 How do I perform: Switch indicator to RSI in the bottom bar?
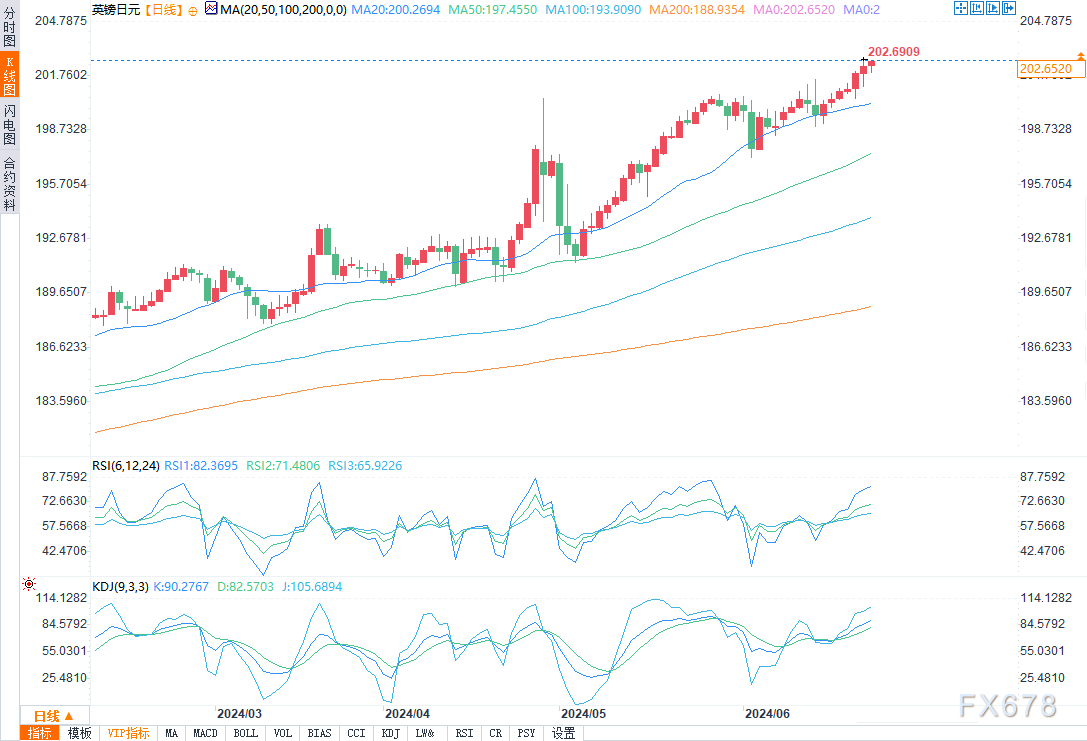(464, 733)
